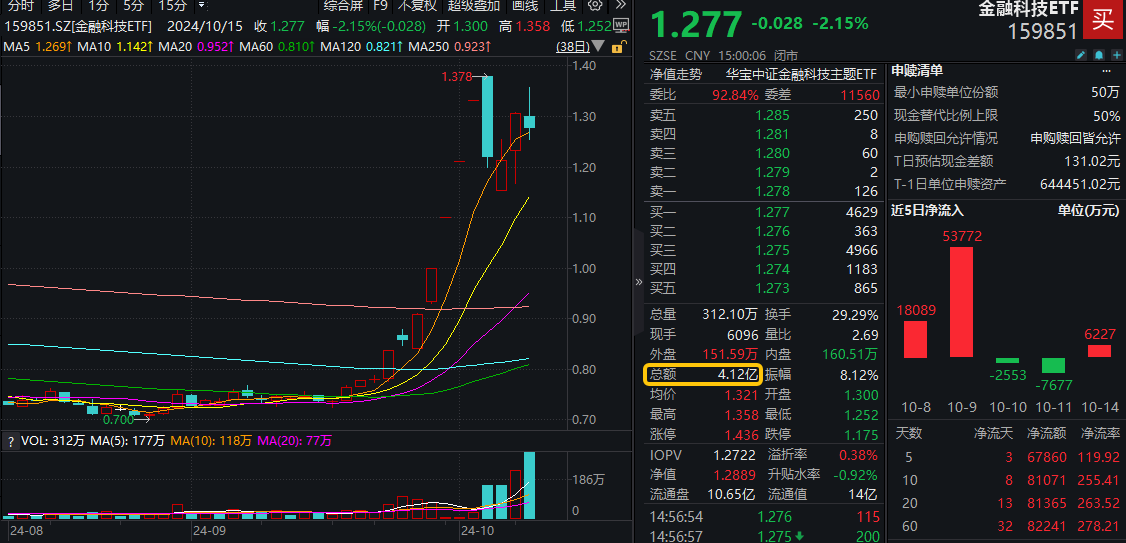This screenshot has height=543, width=1126.
Task: Click the 10-8 net inflow bar 18089
Action: coord(915,339)
